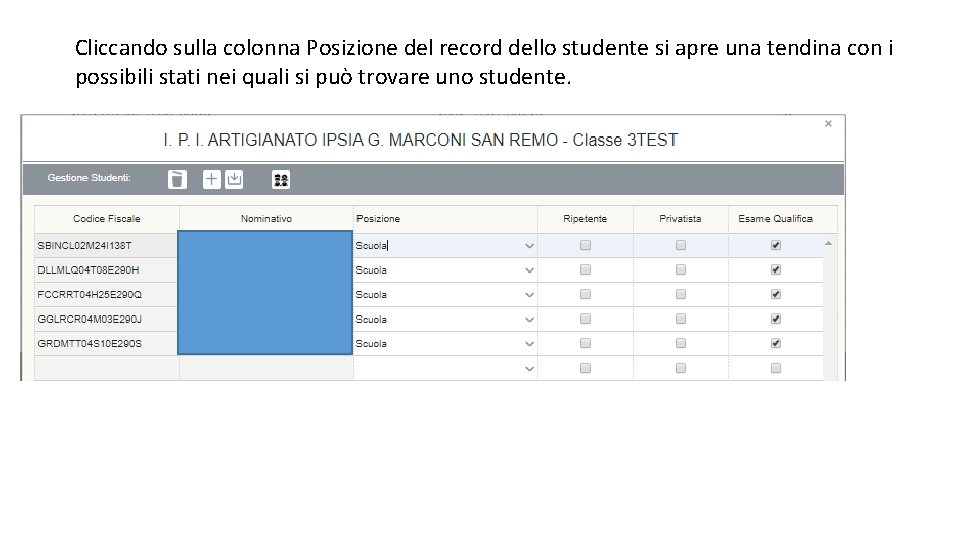Click the plus add student icon
Viewport: 960px width, 540px height.
pos(212,179)
